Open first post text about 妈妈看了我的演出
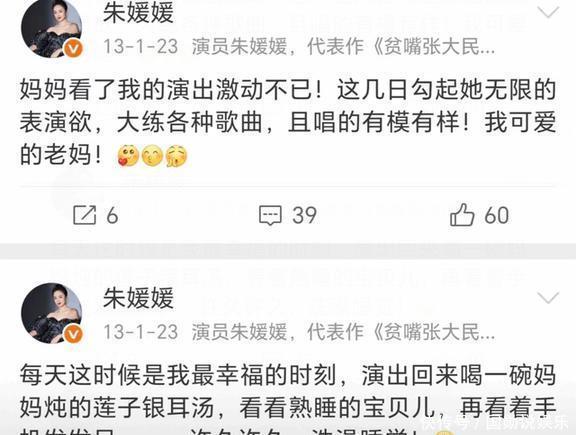Image resolution: width=576 pixels, height=435 pixels. 288,123
